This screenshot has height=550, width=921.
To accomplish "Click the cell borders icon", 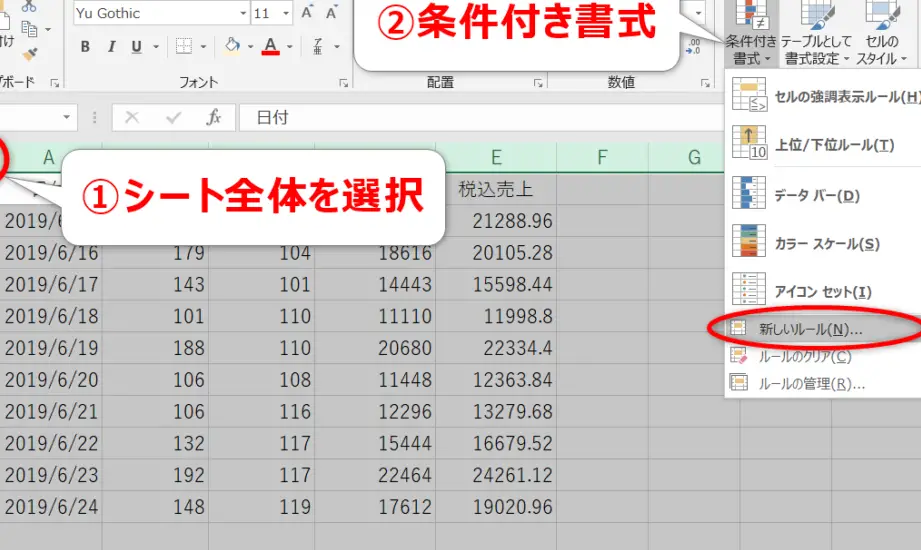I will (x=184, y=47).
